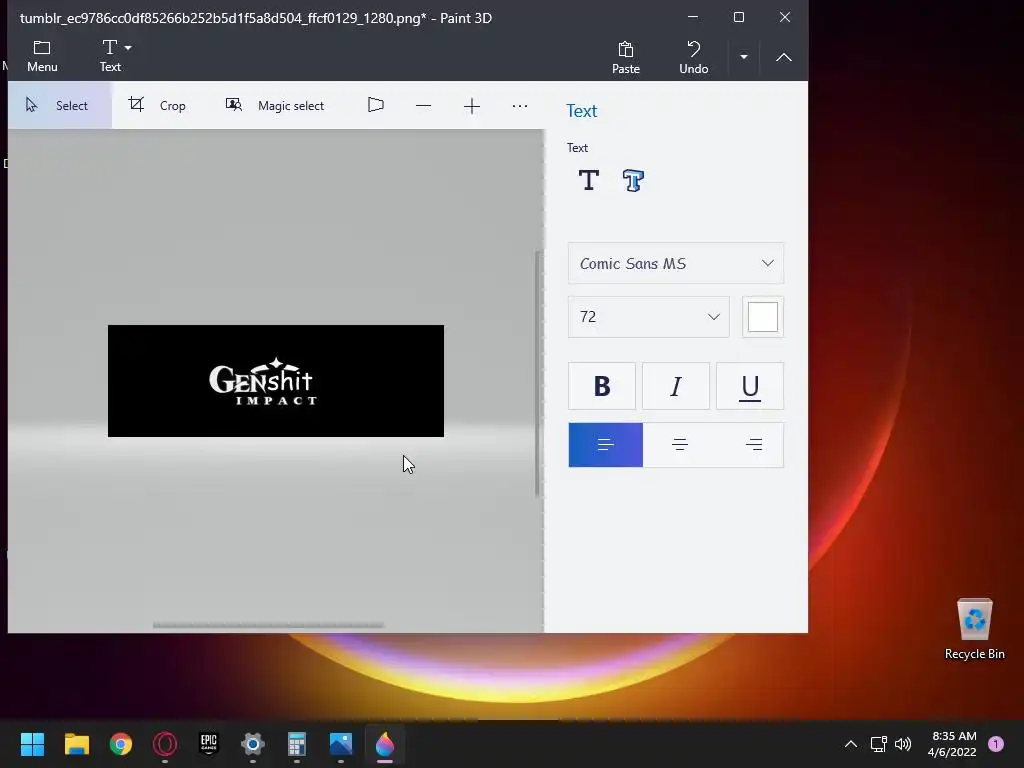
Task: Toggle bold formatting
Action: point(601,386)
